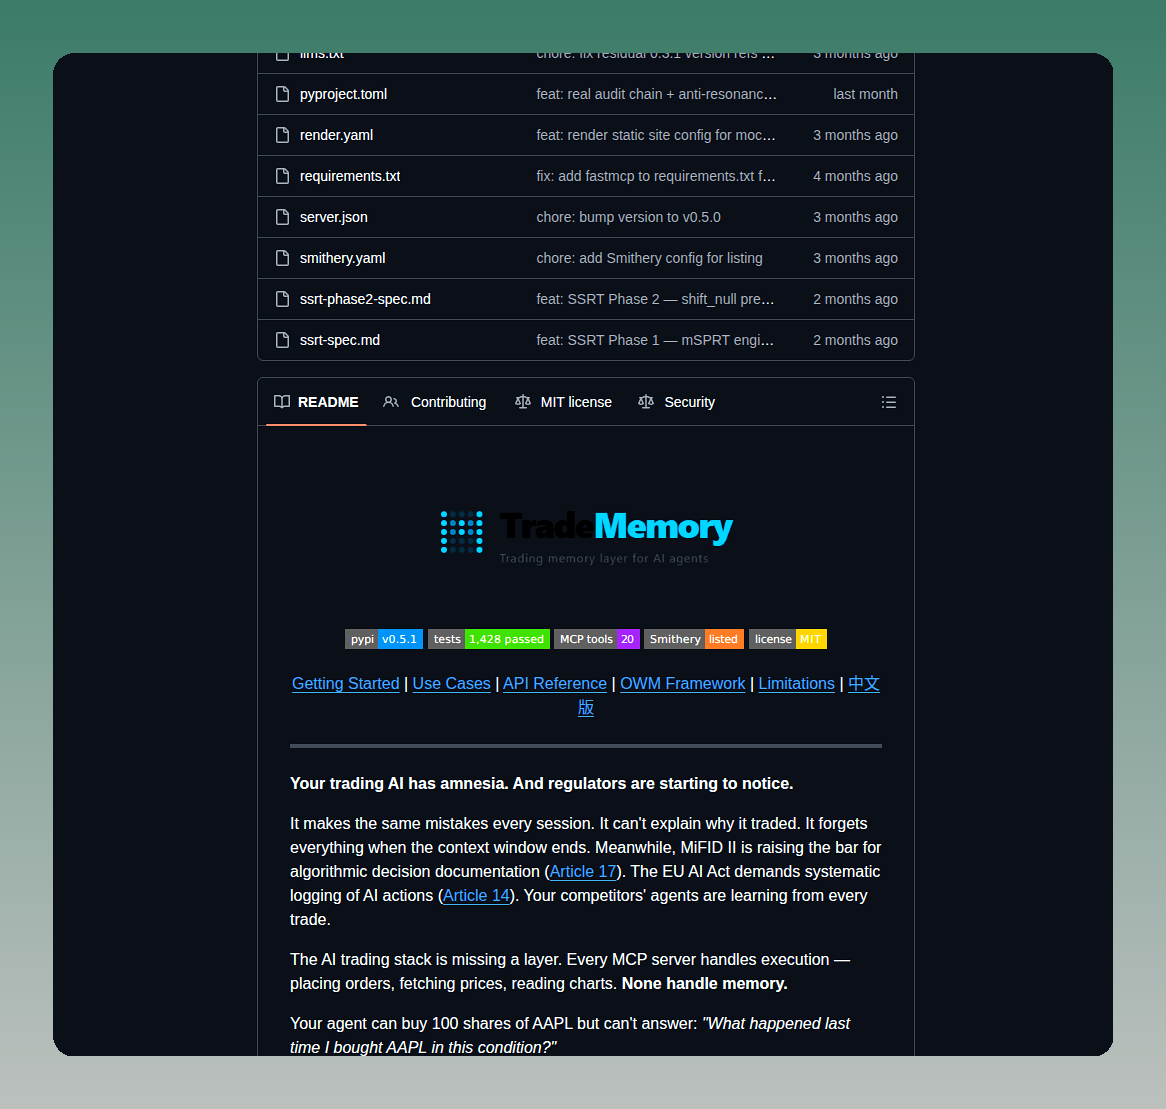The width and height of the screenshot is (1166, 1109).
Task: Switch to the Security tab
Action: pyautogui.click(x=676, y=402)
